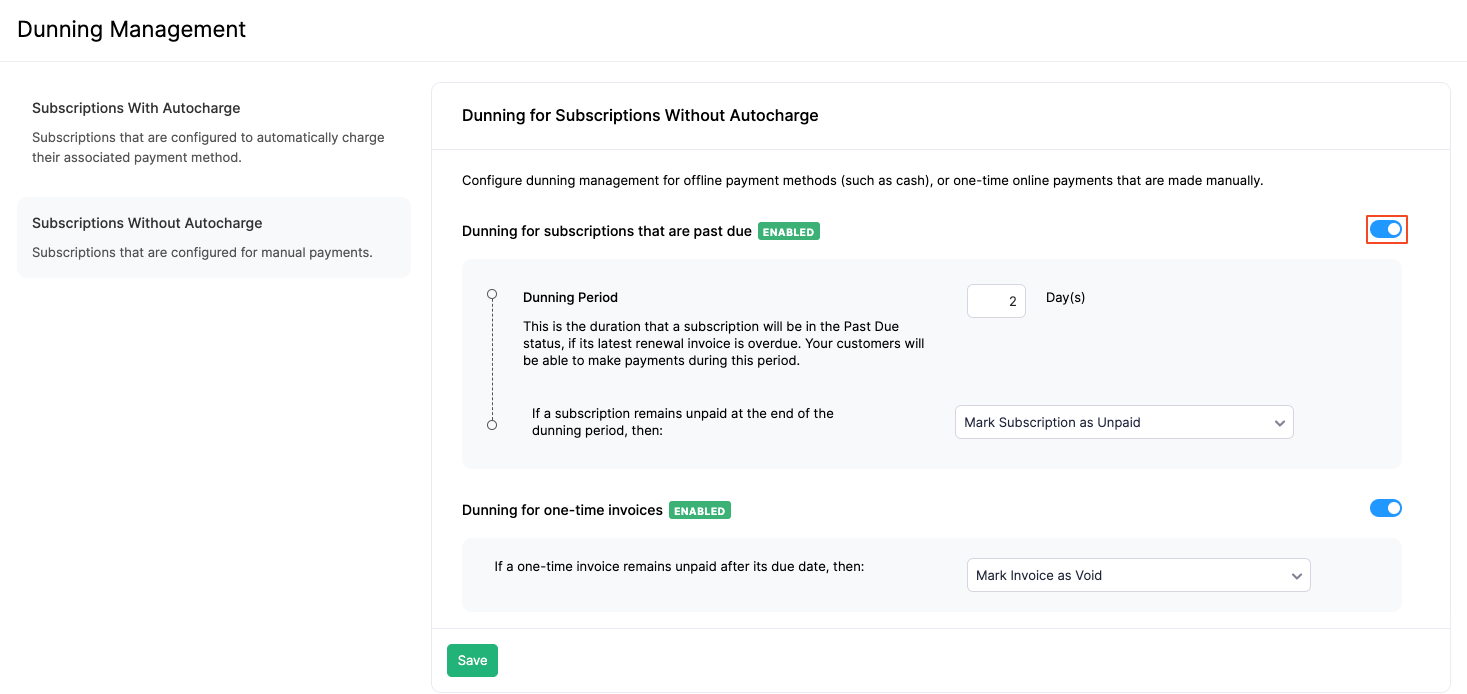Open the 'Mark Subscription as Unpaid' dropdown
The height and width of the screenshot is (694, 1467).
coord(1124,422)
